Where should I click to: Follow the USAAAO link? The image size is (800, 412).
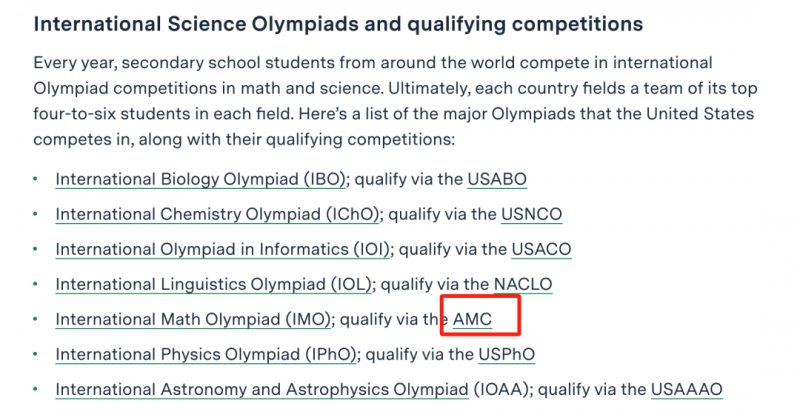[687, 390]
